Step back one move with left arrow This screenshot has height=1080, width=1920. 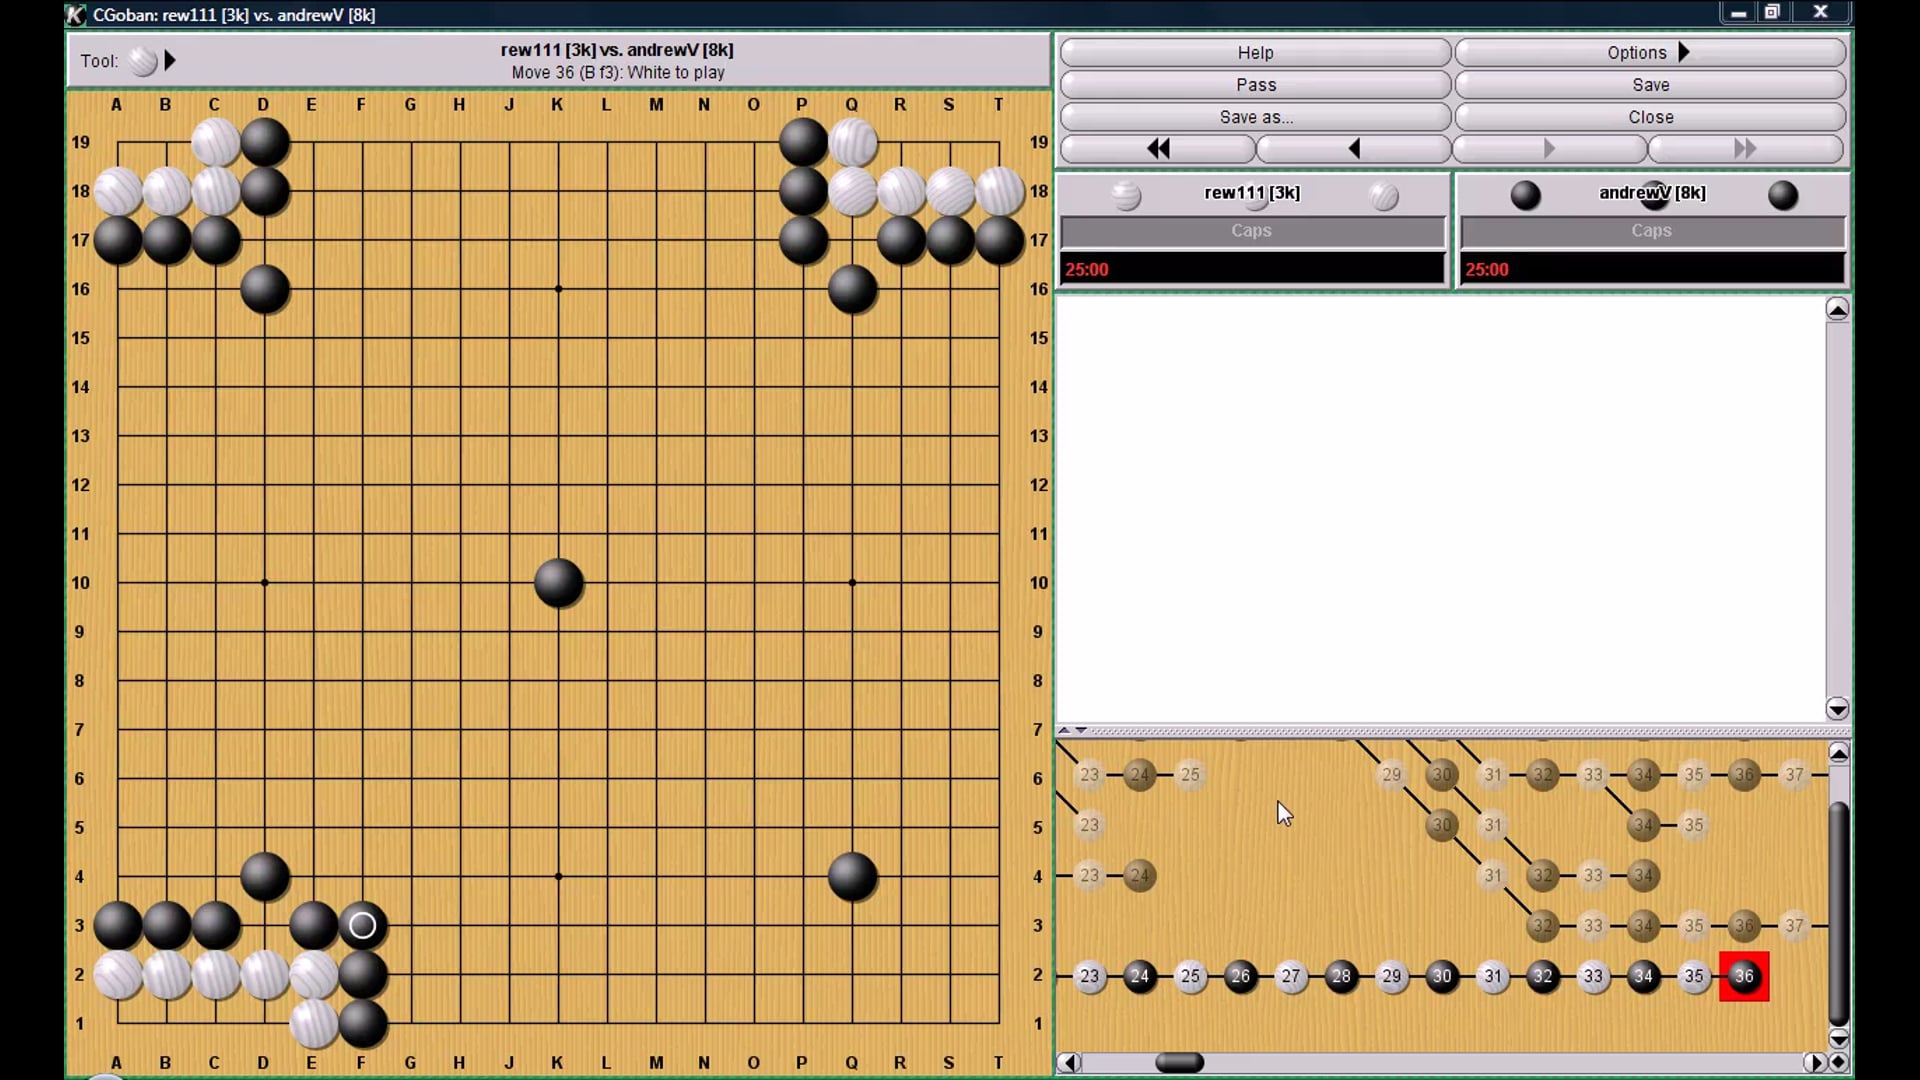tap(1354, 149)
